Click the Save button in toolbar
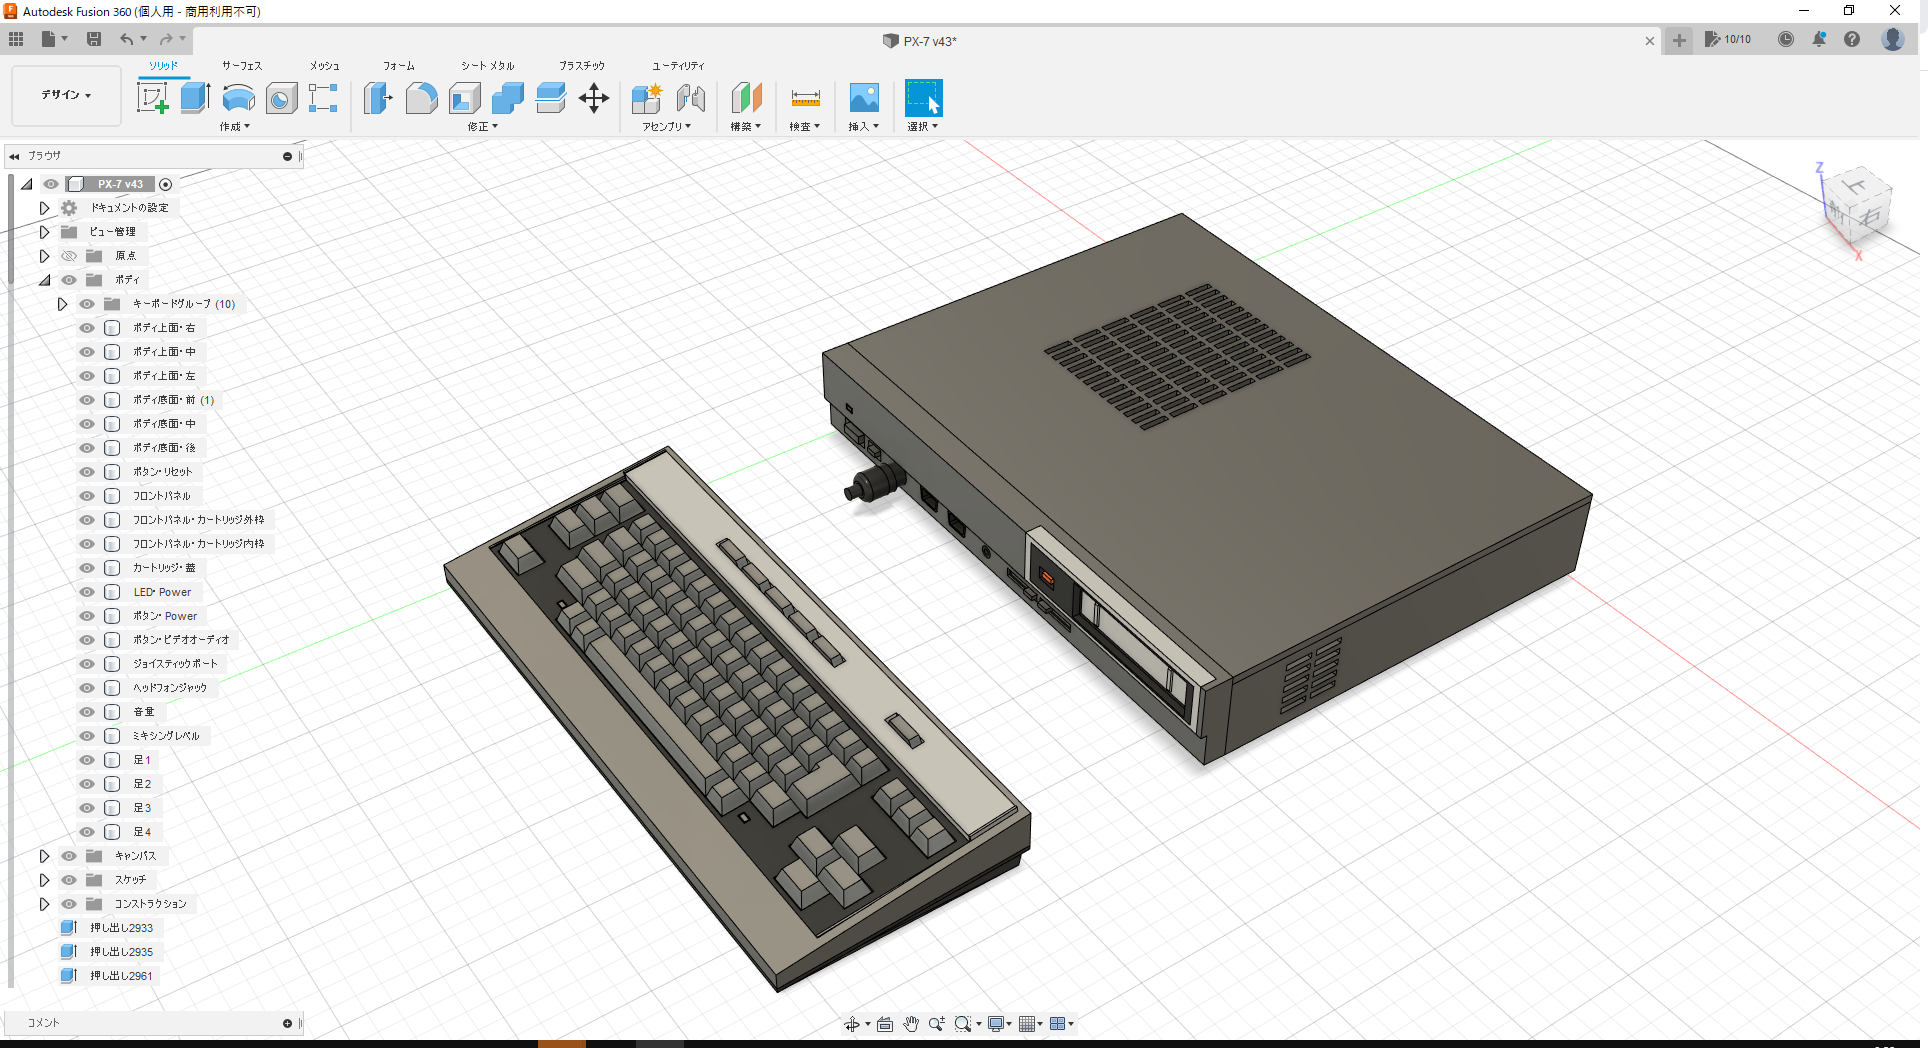 click(94, 39)
